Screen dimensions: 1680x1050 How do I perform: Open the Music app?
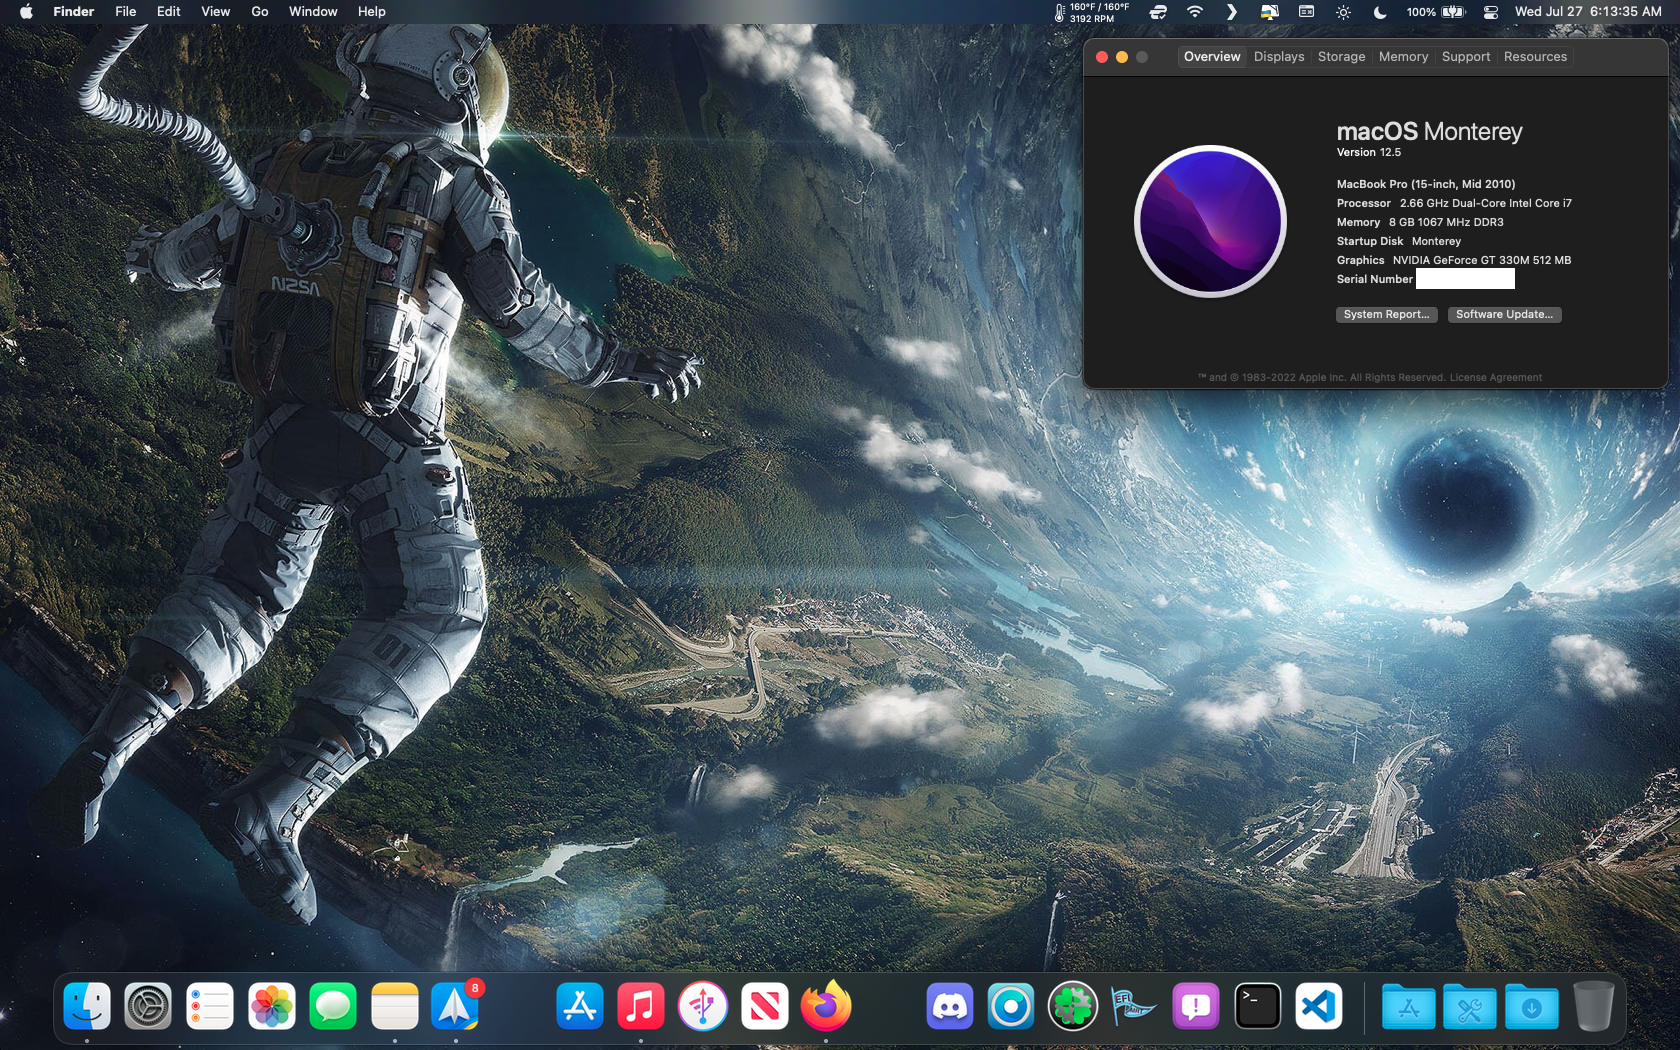point(641,1006)
